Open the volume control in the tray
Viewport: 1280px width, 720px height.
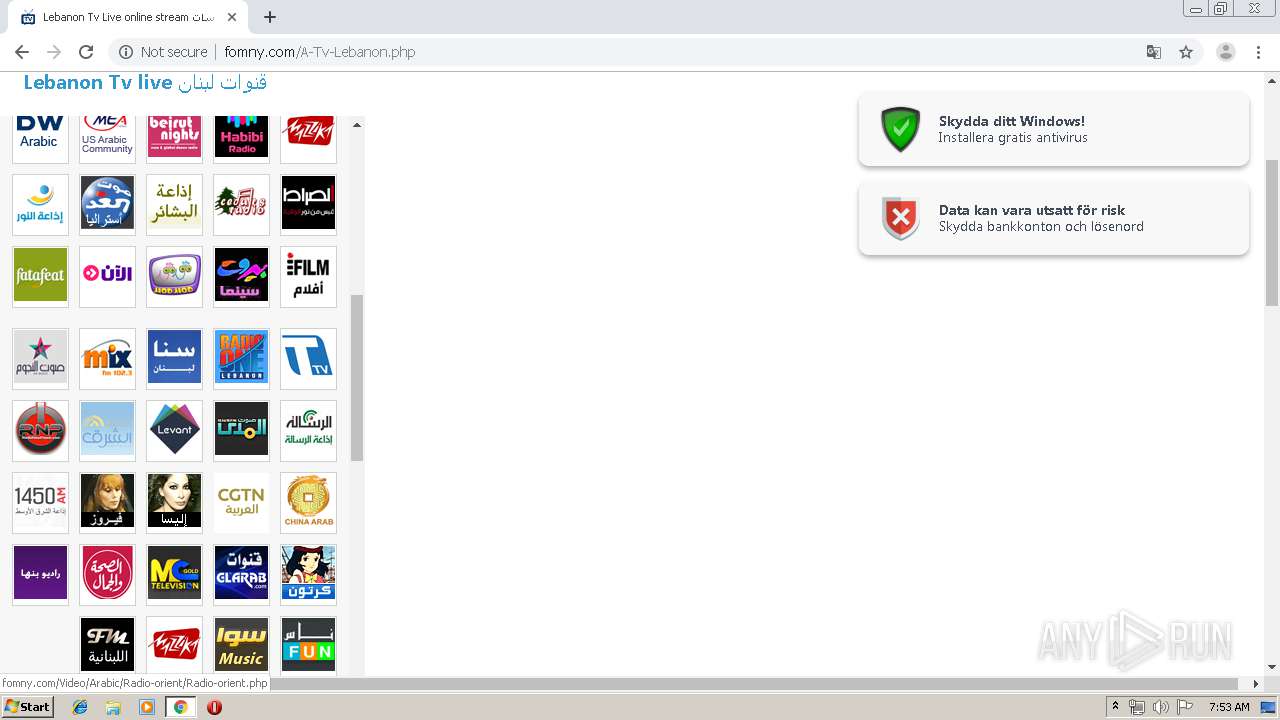pyautogui.click(x=1161, y=707)
